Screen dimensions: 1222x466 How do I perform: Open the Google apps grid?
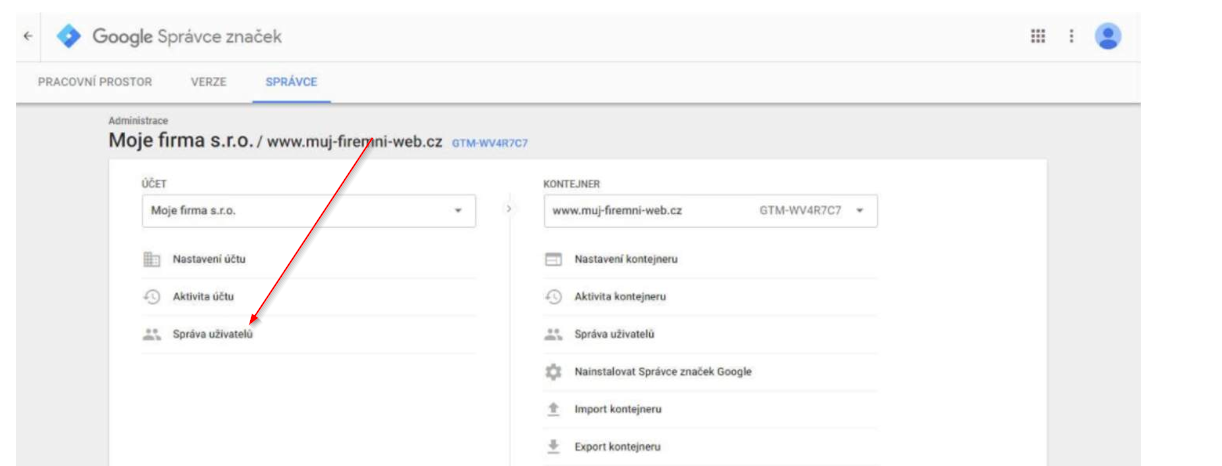(1037, 36)
